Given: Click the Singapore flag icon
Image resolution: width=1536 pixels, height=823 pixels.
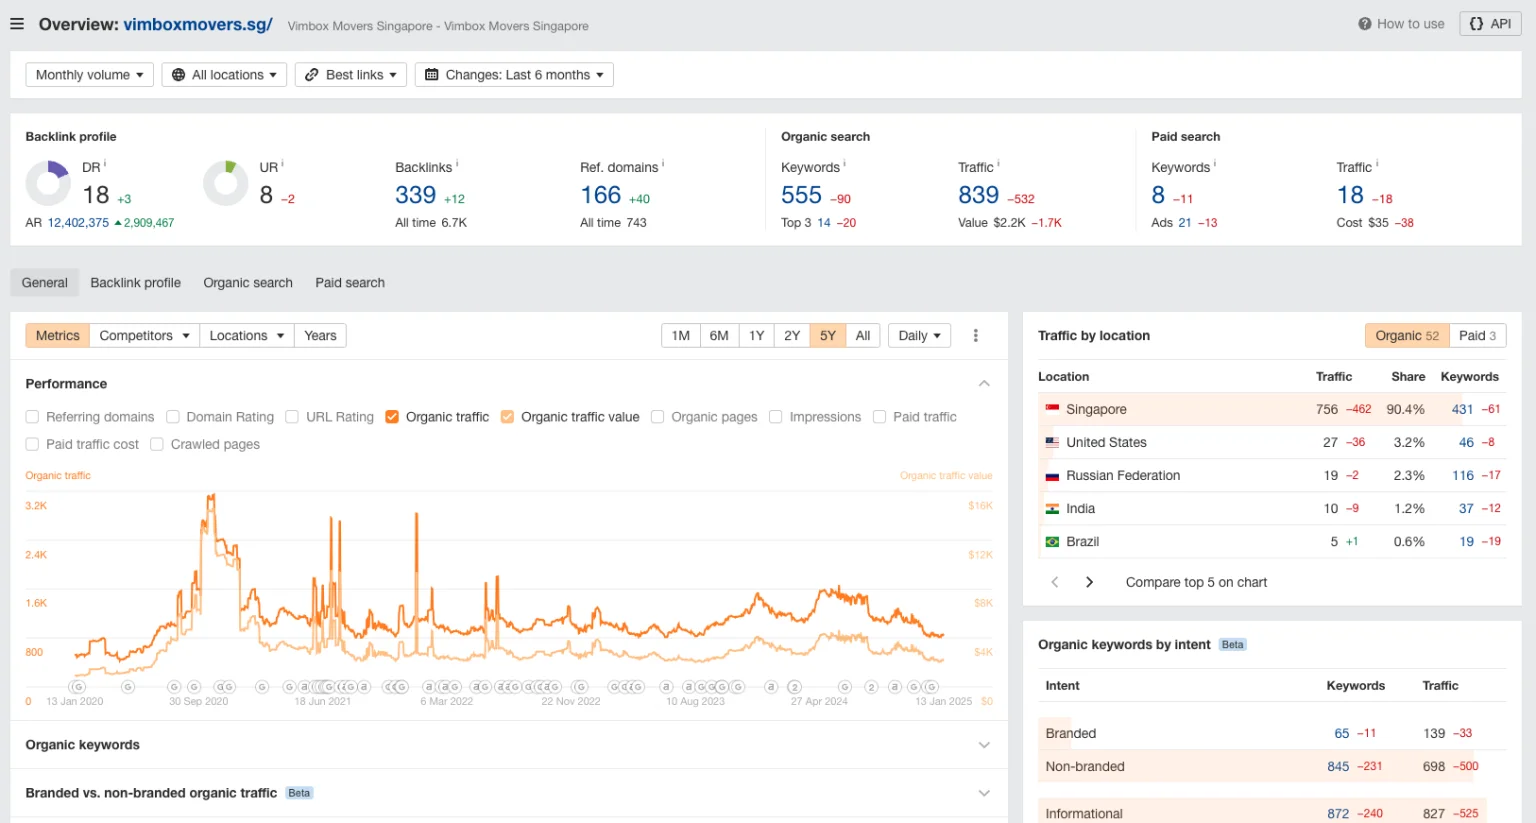Looking at the screenshot, I should (1052, 409).
